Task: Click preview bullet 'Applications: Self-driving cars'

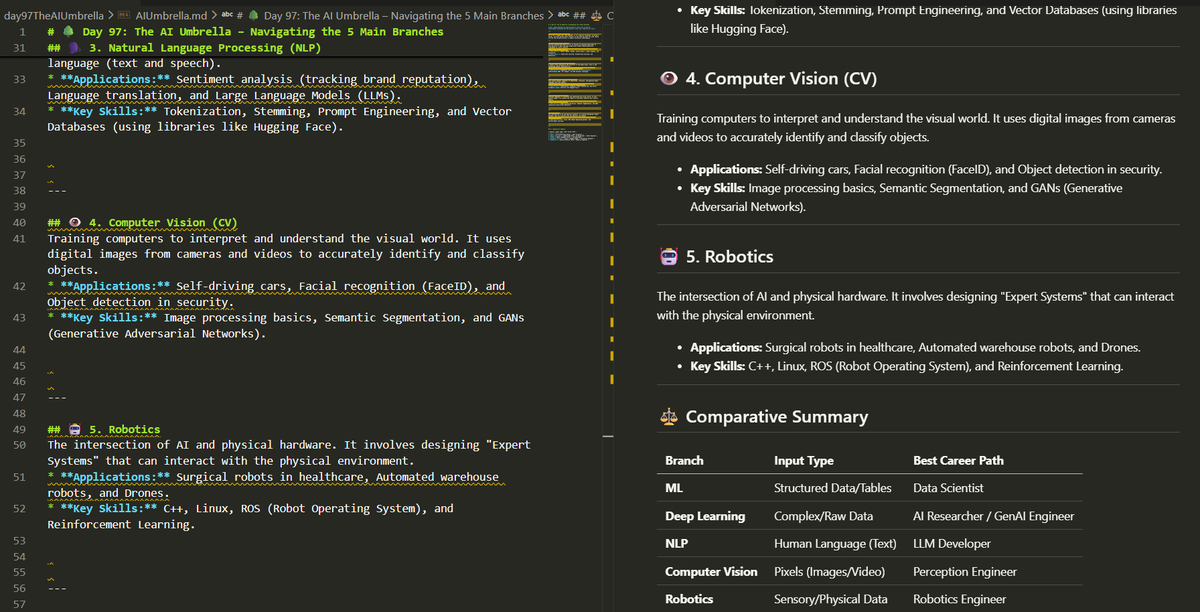Action: click(926, 170)
